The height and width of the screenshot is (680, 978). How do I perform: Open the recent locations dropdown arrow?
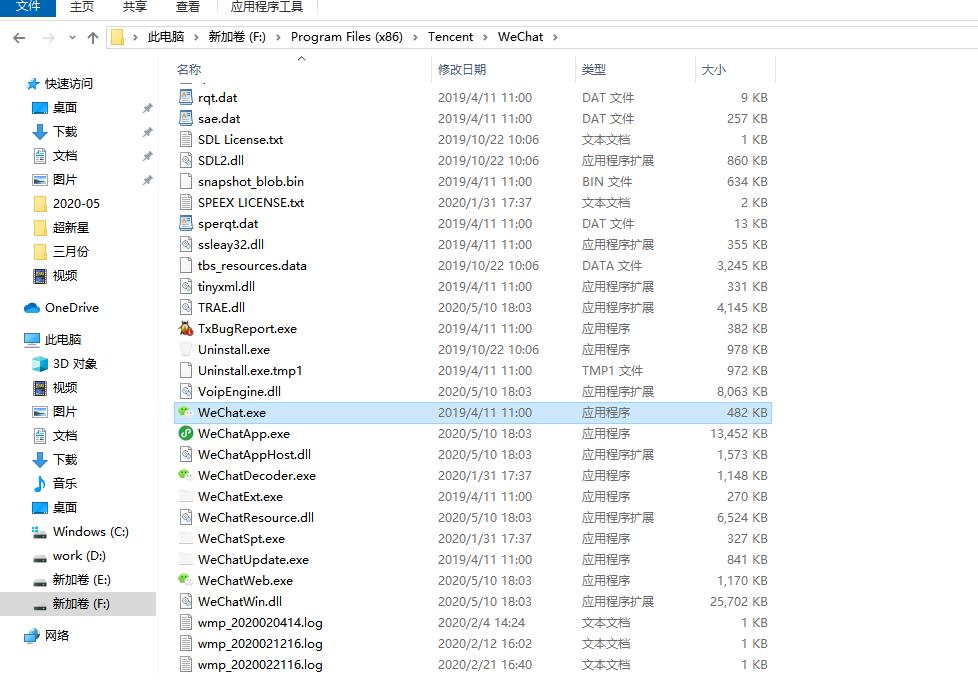pos(70,36)
